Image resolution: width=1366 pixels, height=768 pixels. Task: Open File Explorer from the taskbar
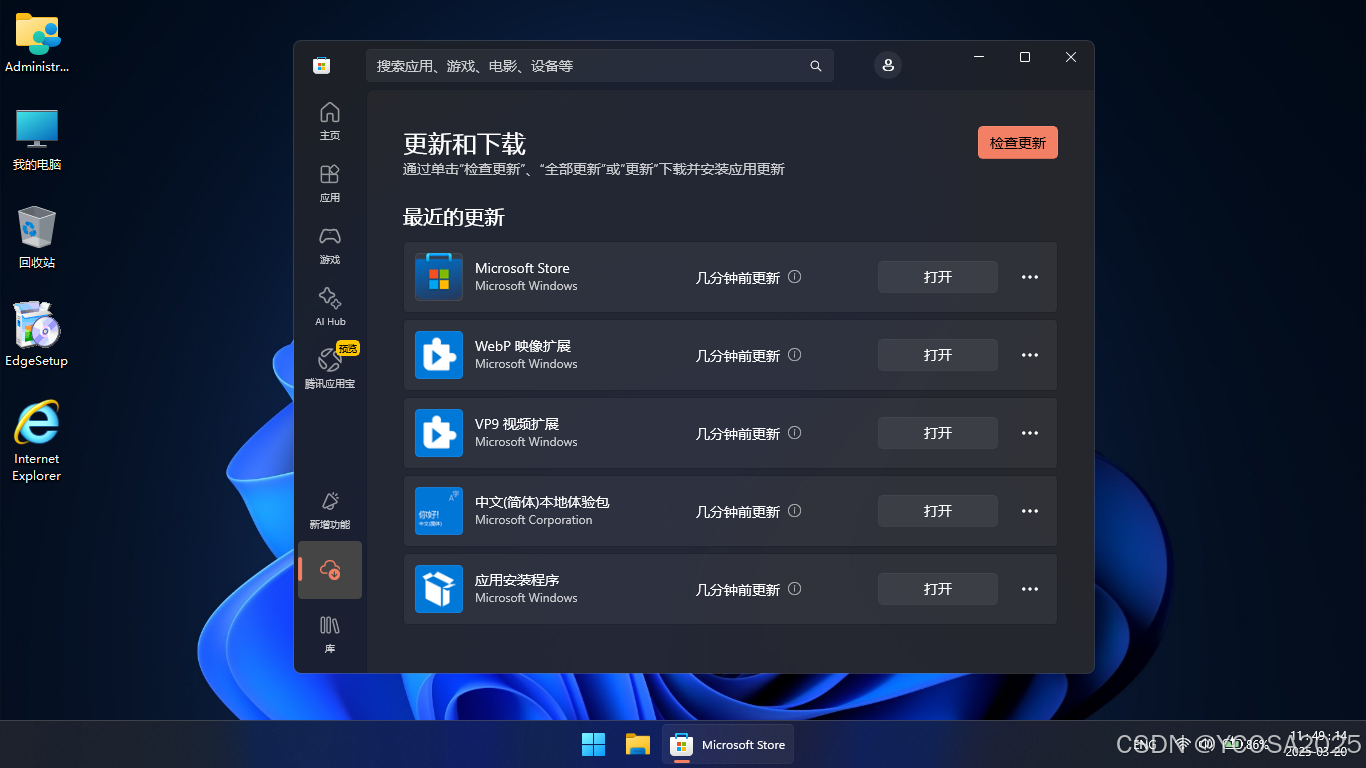[638, 745]
